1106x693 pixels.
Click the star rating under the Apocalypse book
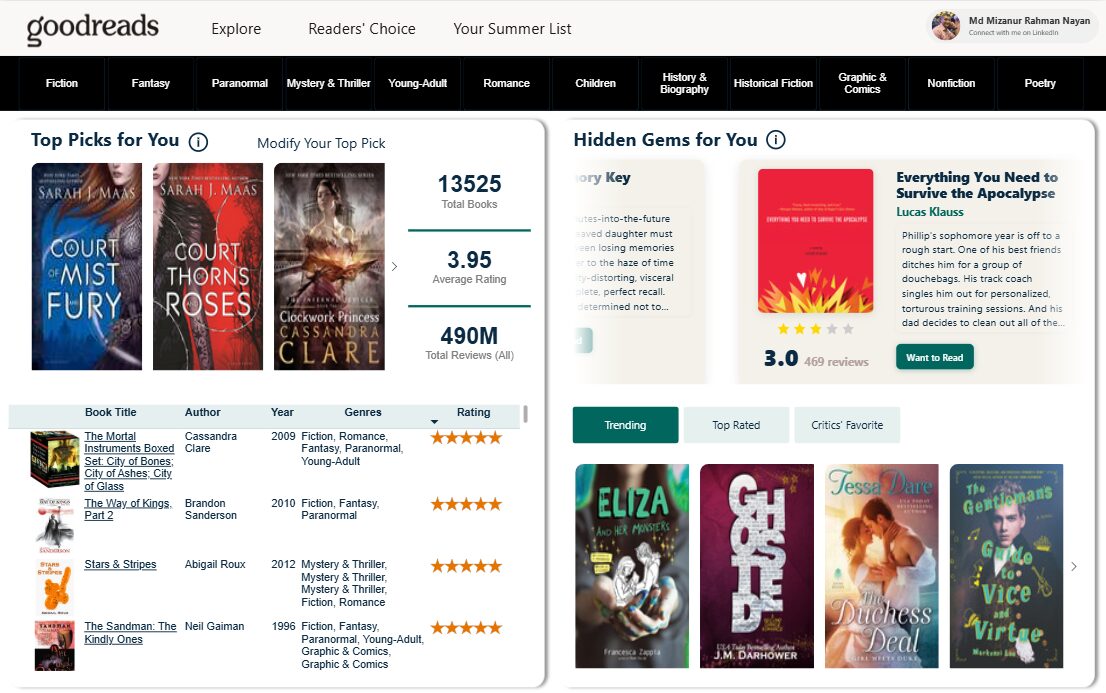pyautogui.click(x=815, y=328)
